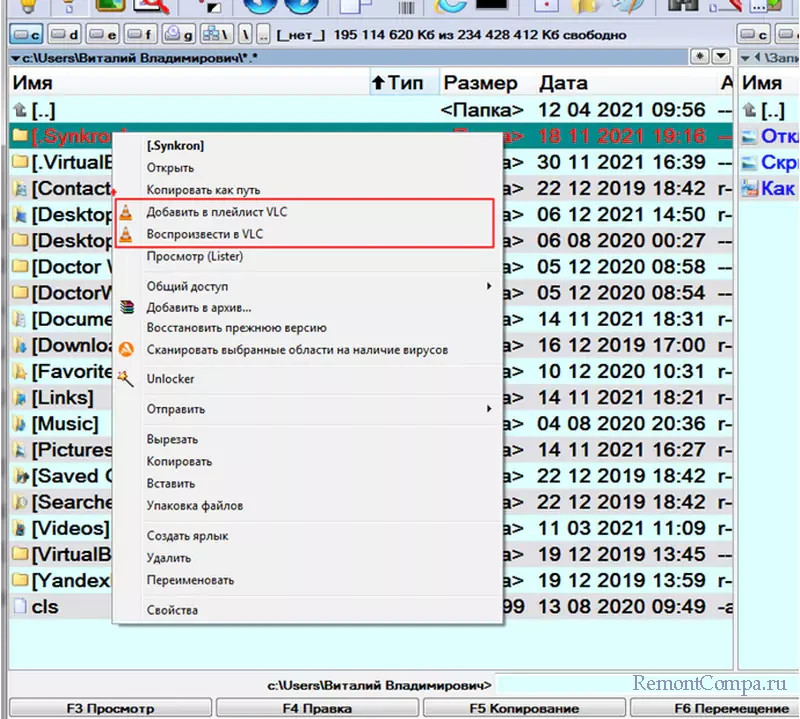Click the 'Дата' column header

coord(561,83)
